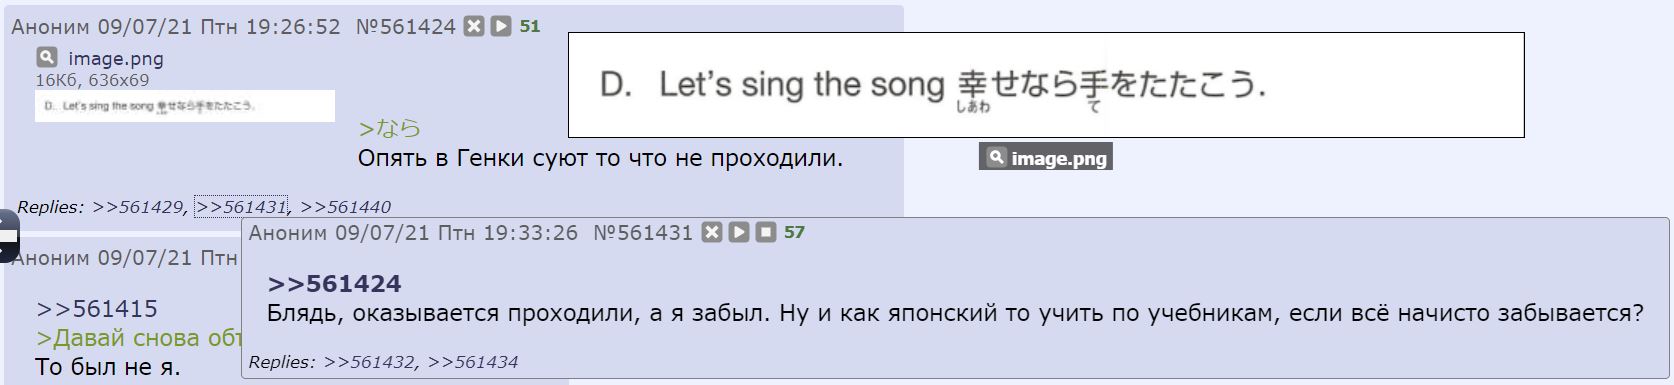Open the small image.png thumbnail preview
The width and height of the screenshot is (1674, 385).
click(185, 106)
